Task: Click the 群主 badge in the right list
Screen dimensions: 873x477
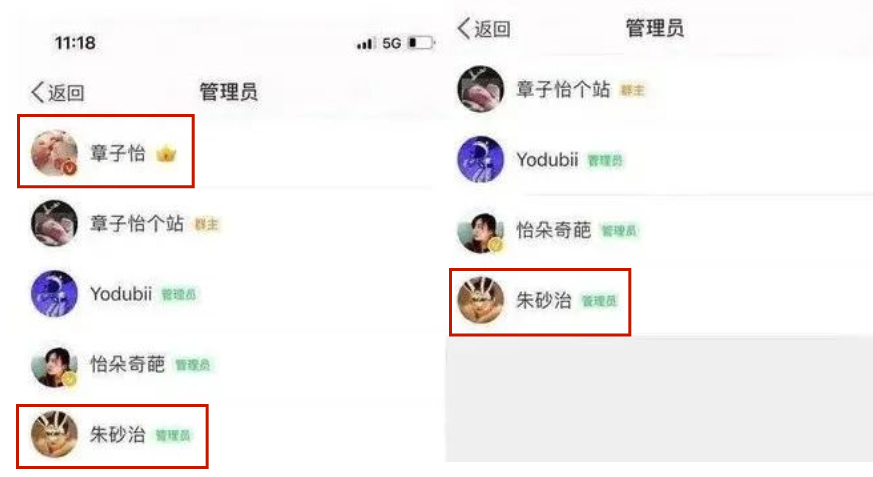Action: (x=632, y=90)
